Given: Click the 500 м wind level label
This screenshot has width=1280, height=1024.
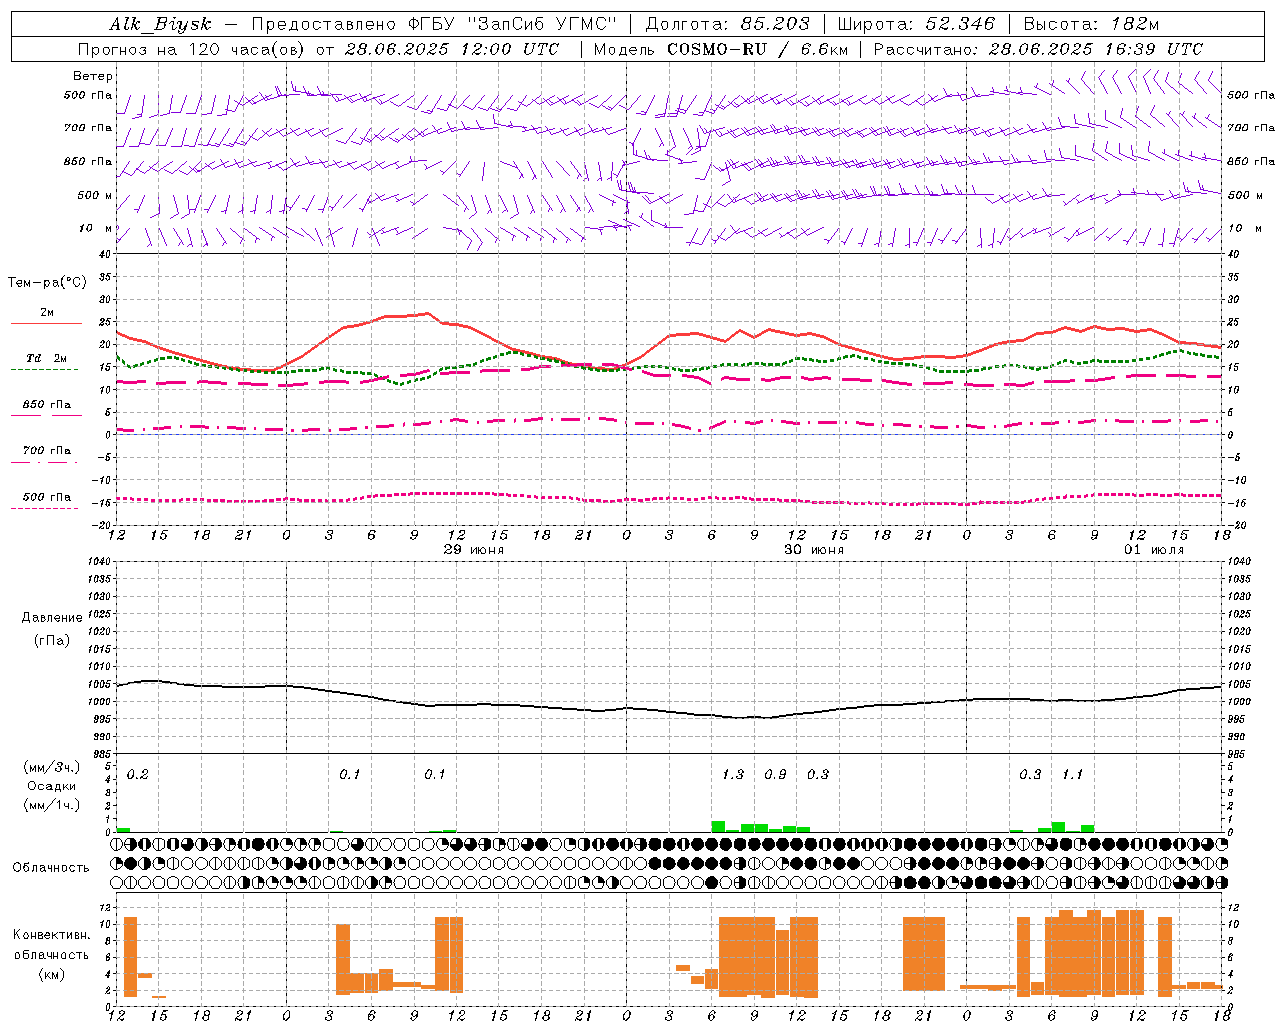Looking at the screenshot, I should pos(95,195).
